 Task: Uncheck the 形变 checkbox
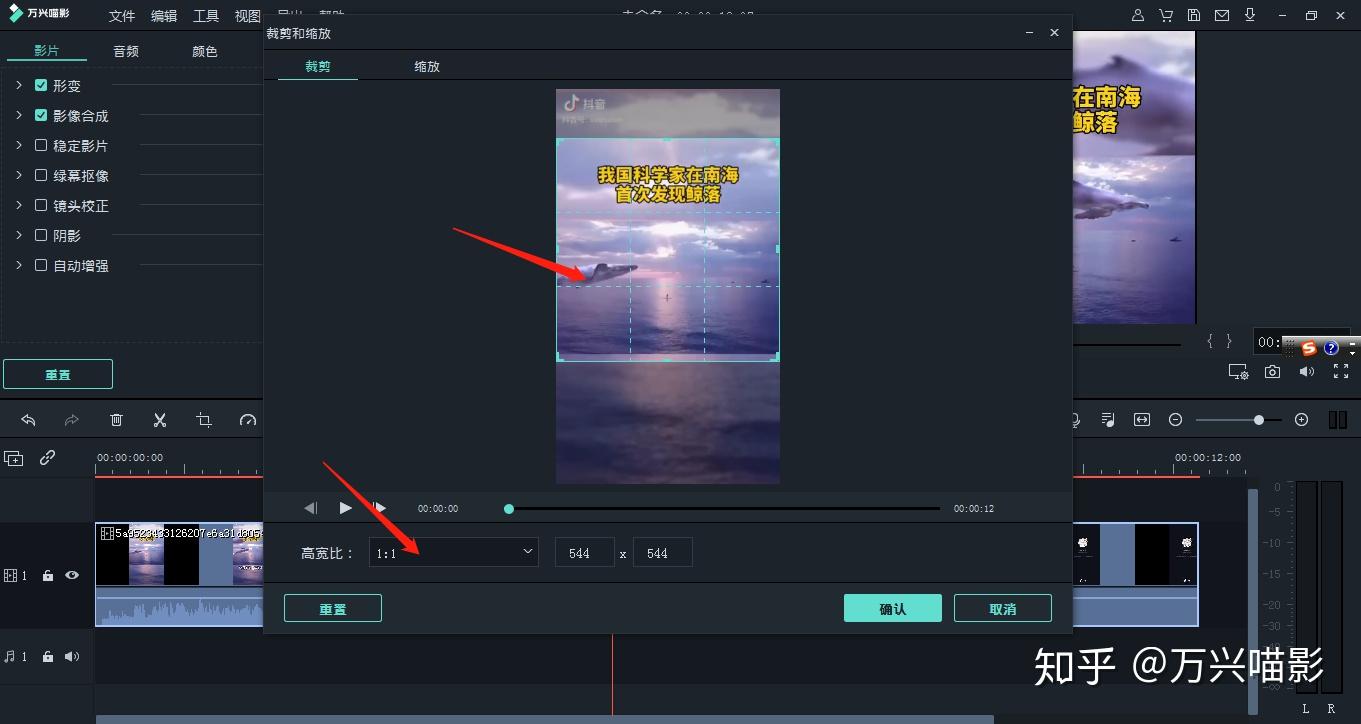[x=41, y=85]
